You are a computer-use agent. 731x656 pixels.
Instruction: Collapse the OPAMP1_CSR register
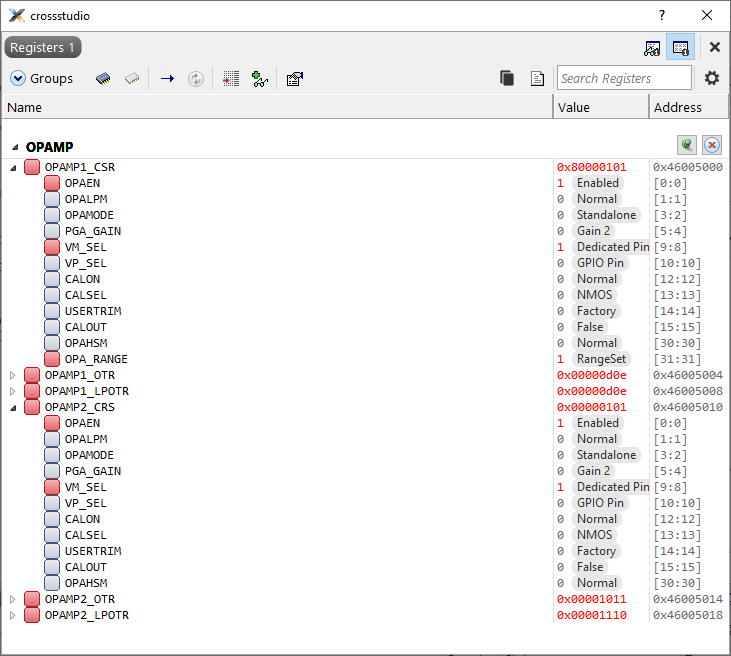pyautogui.click(x=13, y=168)
